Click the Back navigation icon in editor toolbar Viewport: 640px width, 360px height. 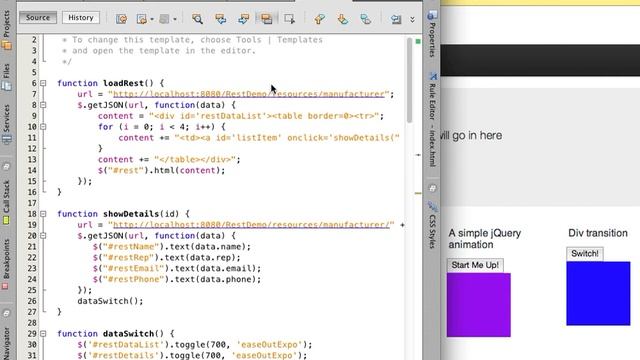tap(142, 19)
